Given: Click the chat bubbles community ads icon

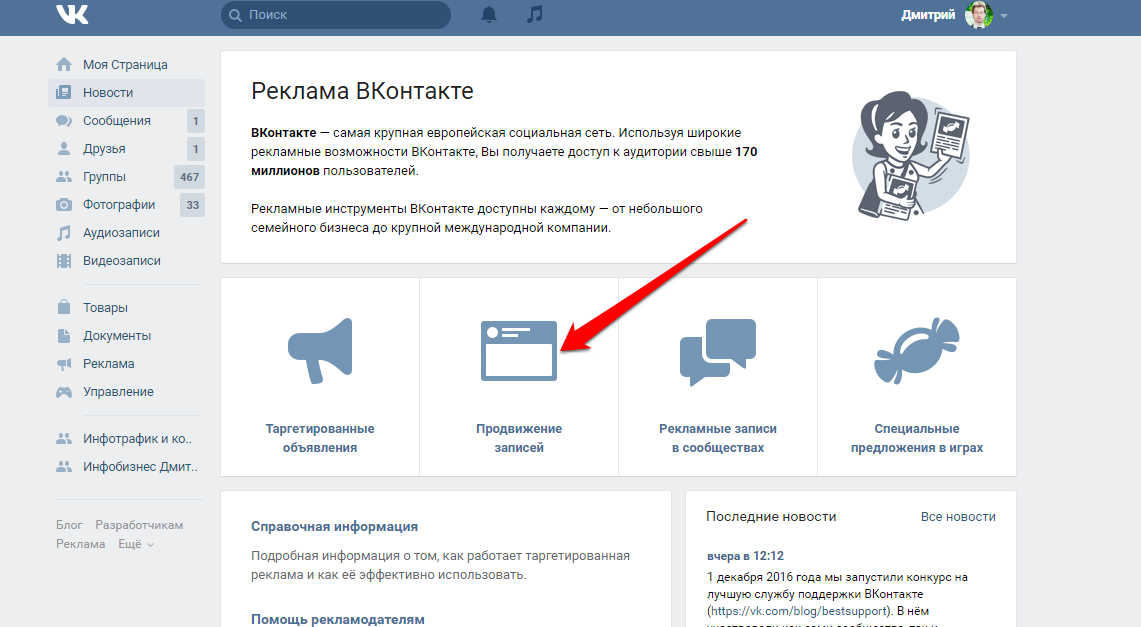Looking at the screenshot, I should (717, 351).
